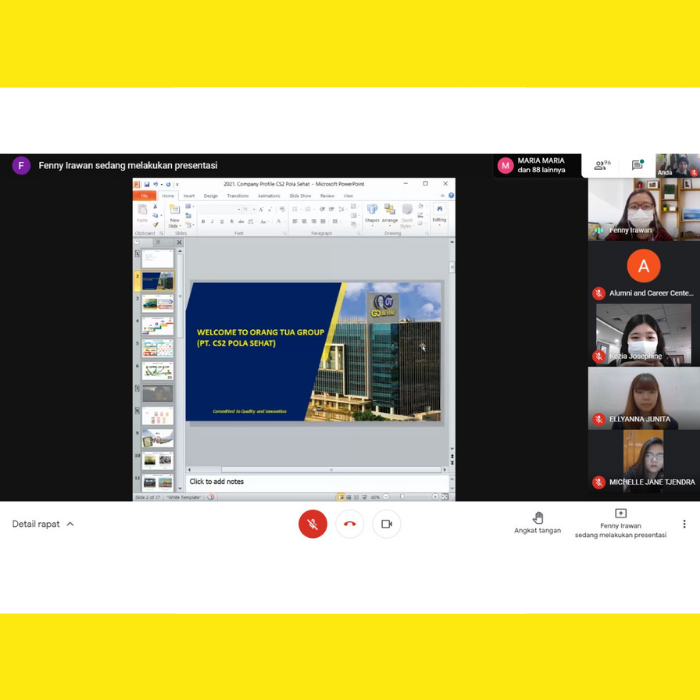Image resolution: width=700 pixels, height=700 pixels.
Task: Open the View ribbon tab
Action: (348, 196)
